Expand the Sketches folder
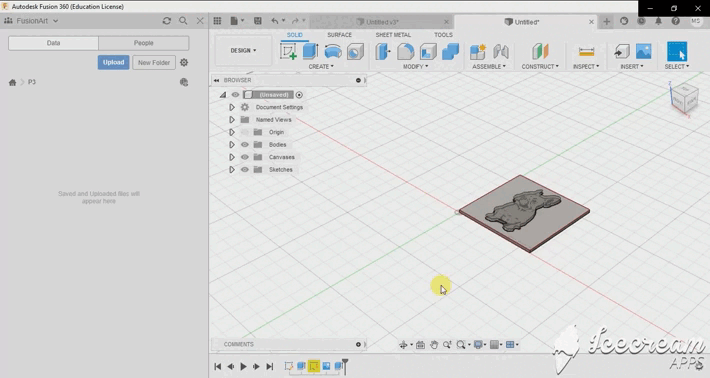710x378 pixels. (x=231, y=170)
